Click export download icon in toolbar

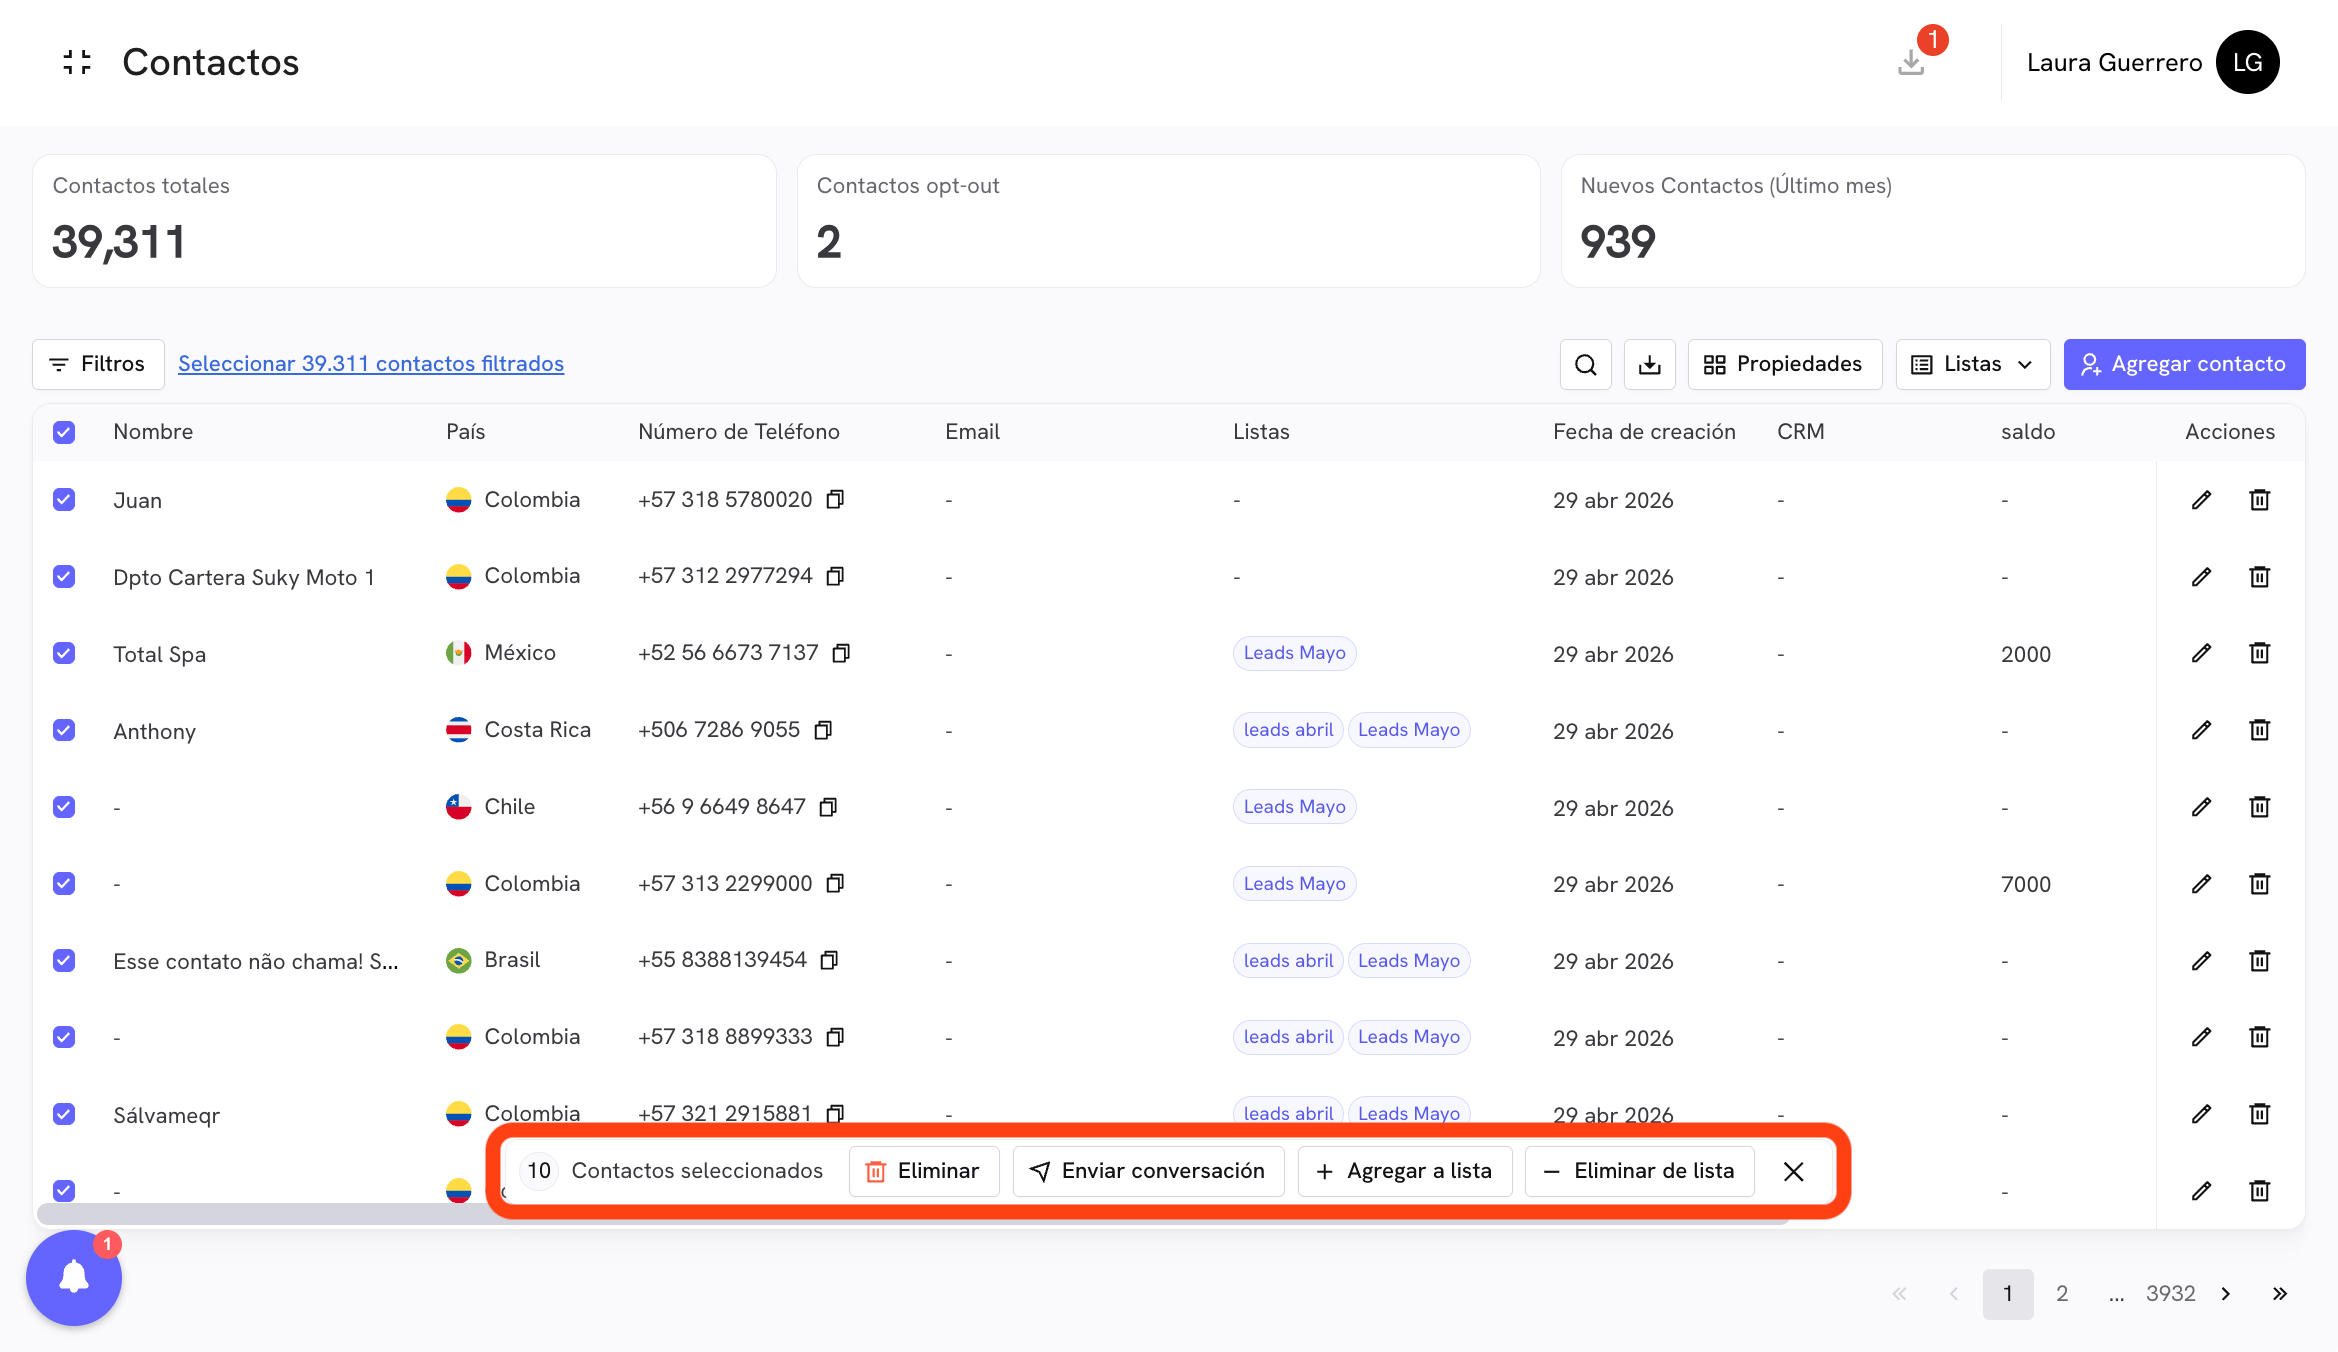pyautogui.click(x=1649, y=364)
